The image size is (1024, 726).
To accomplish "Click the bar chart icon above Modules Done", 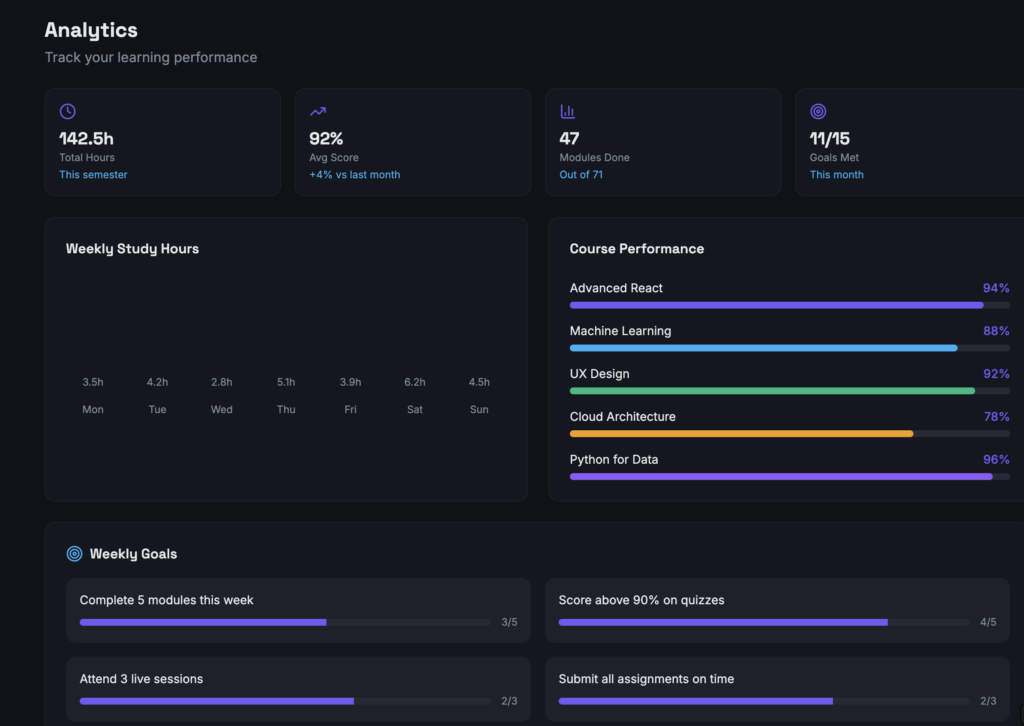I will tap(568, 112).
